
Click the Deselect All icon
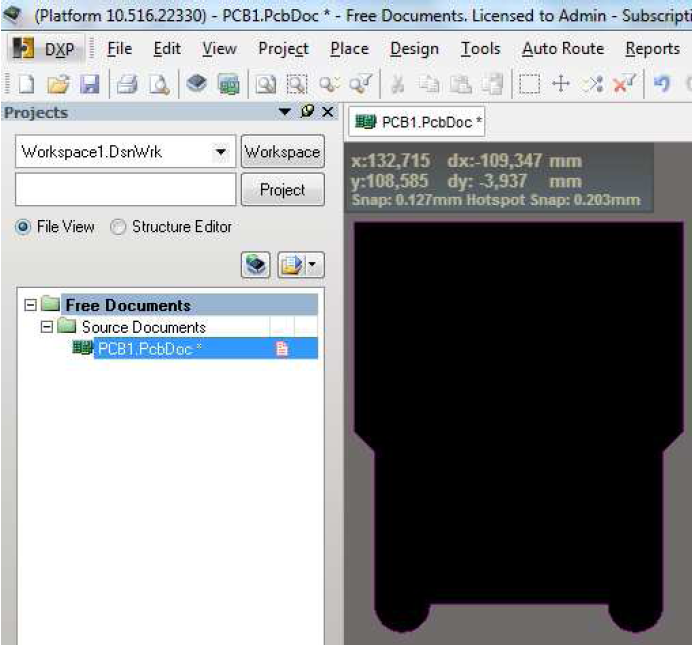tap(593, 83)
